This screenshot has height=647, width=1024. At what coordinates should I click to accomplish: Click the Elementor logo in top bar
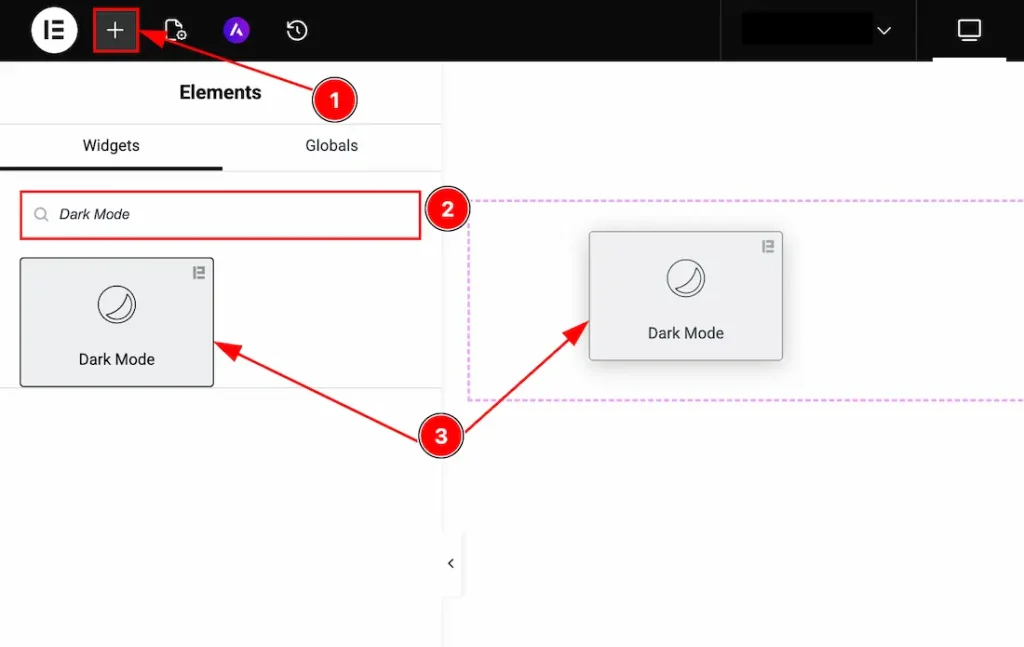(54, 30)
